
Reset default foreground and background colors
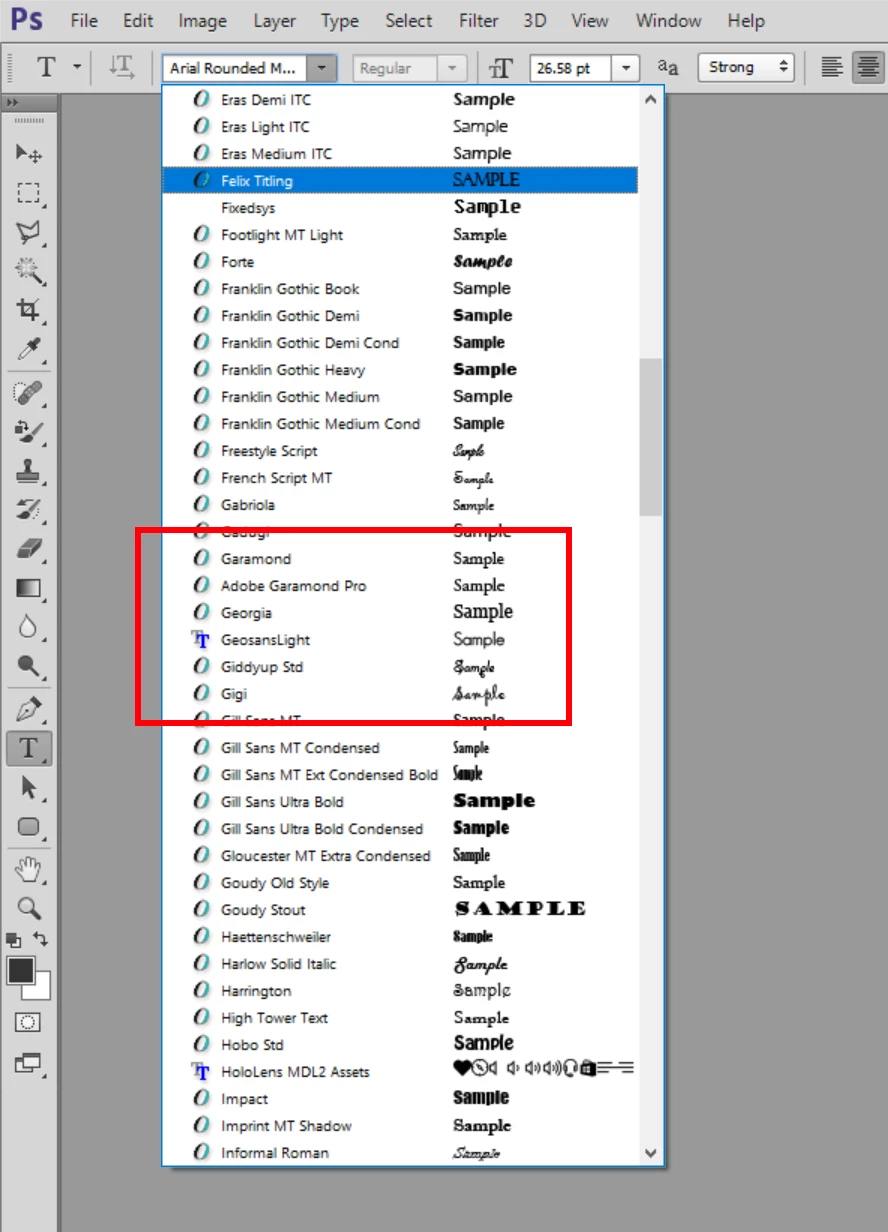(13, 940)
